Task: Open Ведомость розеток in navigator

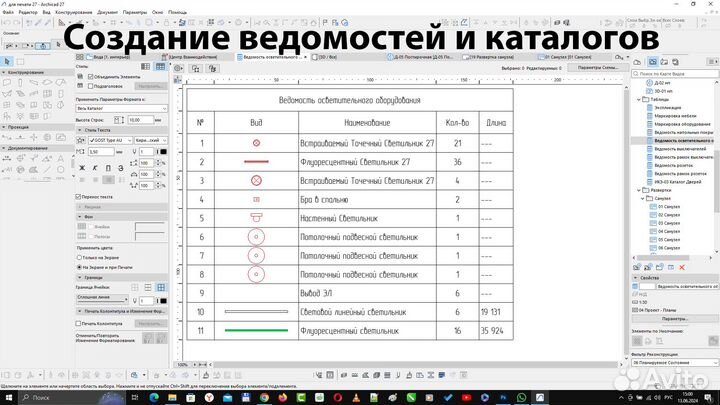Action: tap(673, 165)
